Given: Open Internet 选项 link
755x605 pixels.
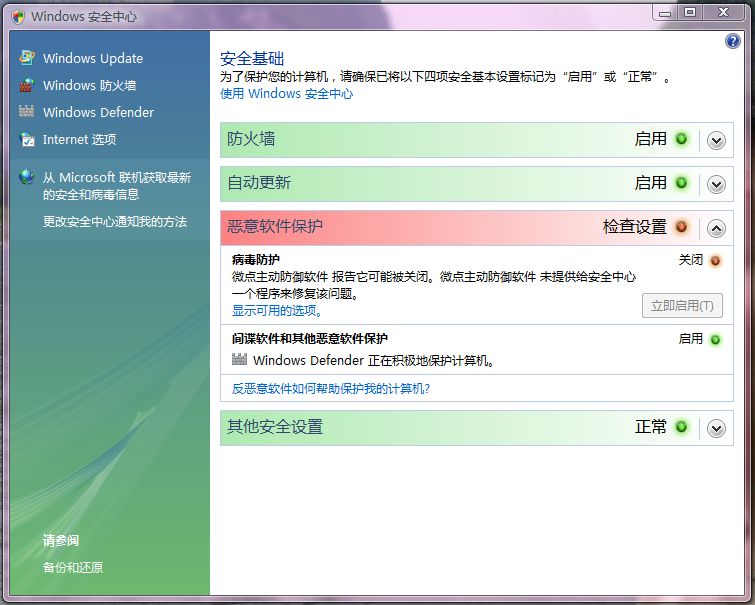Looking at the screenshot, I should coord(79,139).
